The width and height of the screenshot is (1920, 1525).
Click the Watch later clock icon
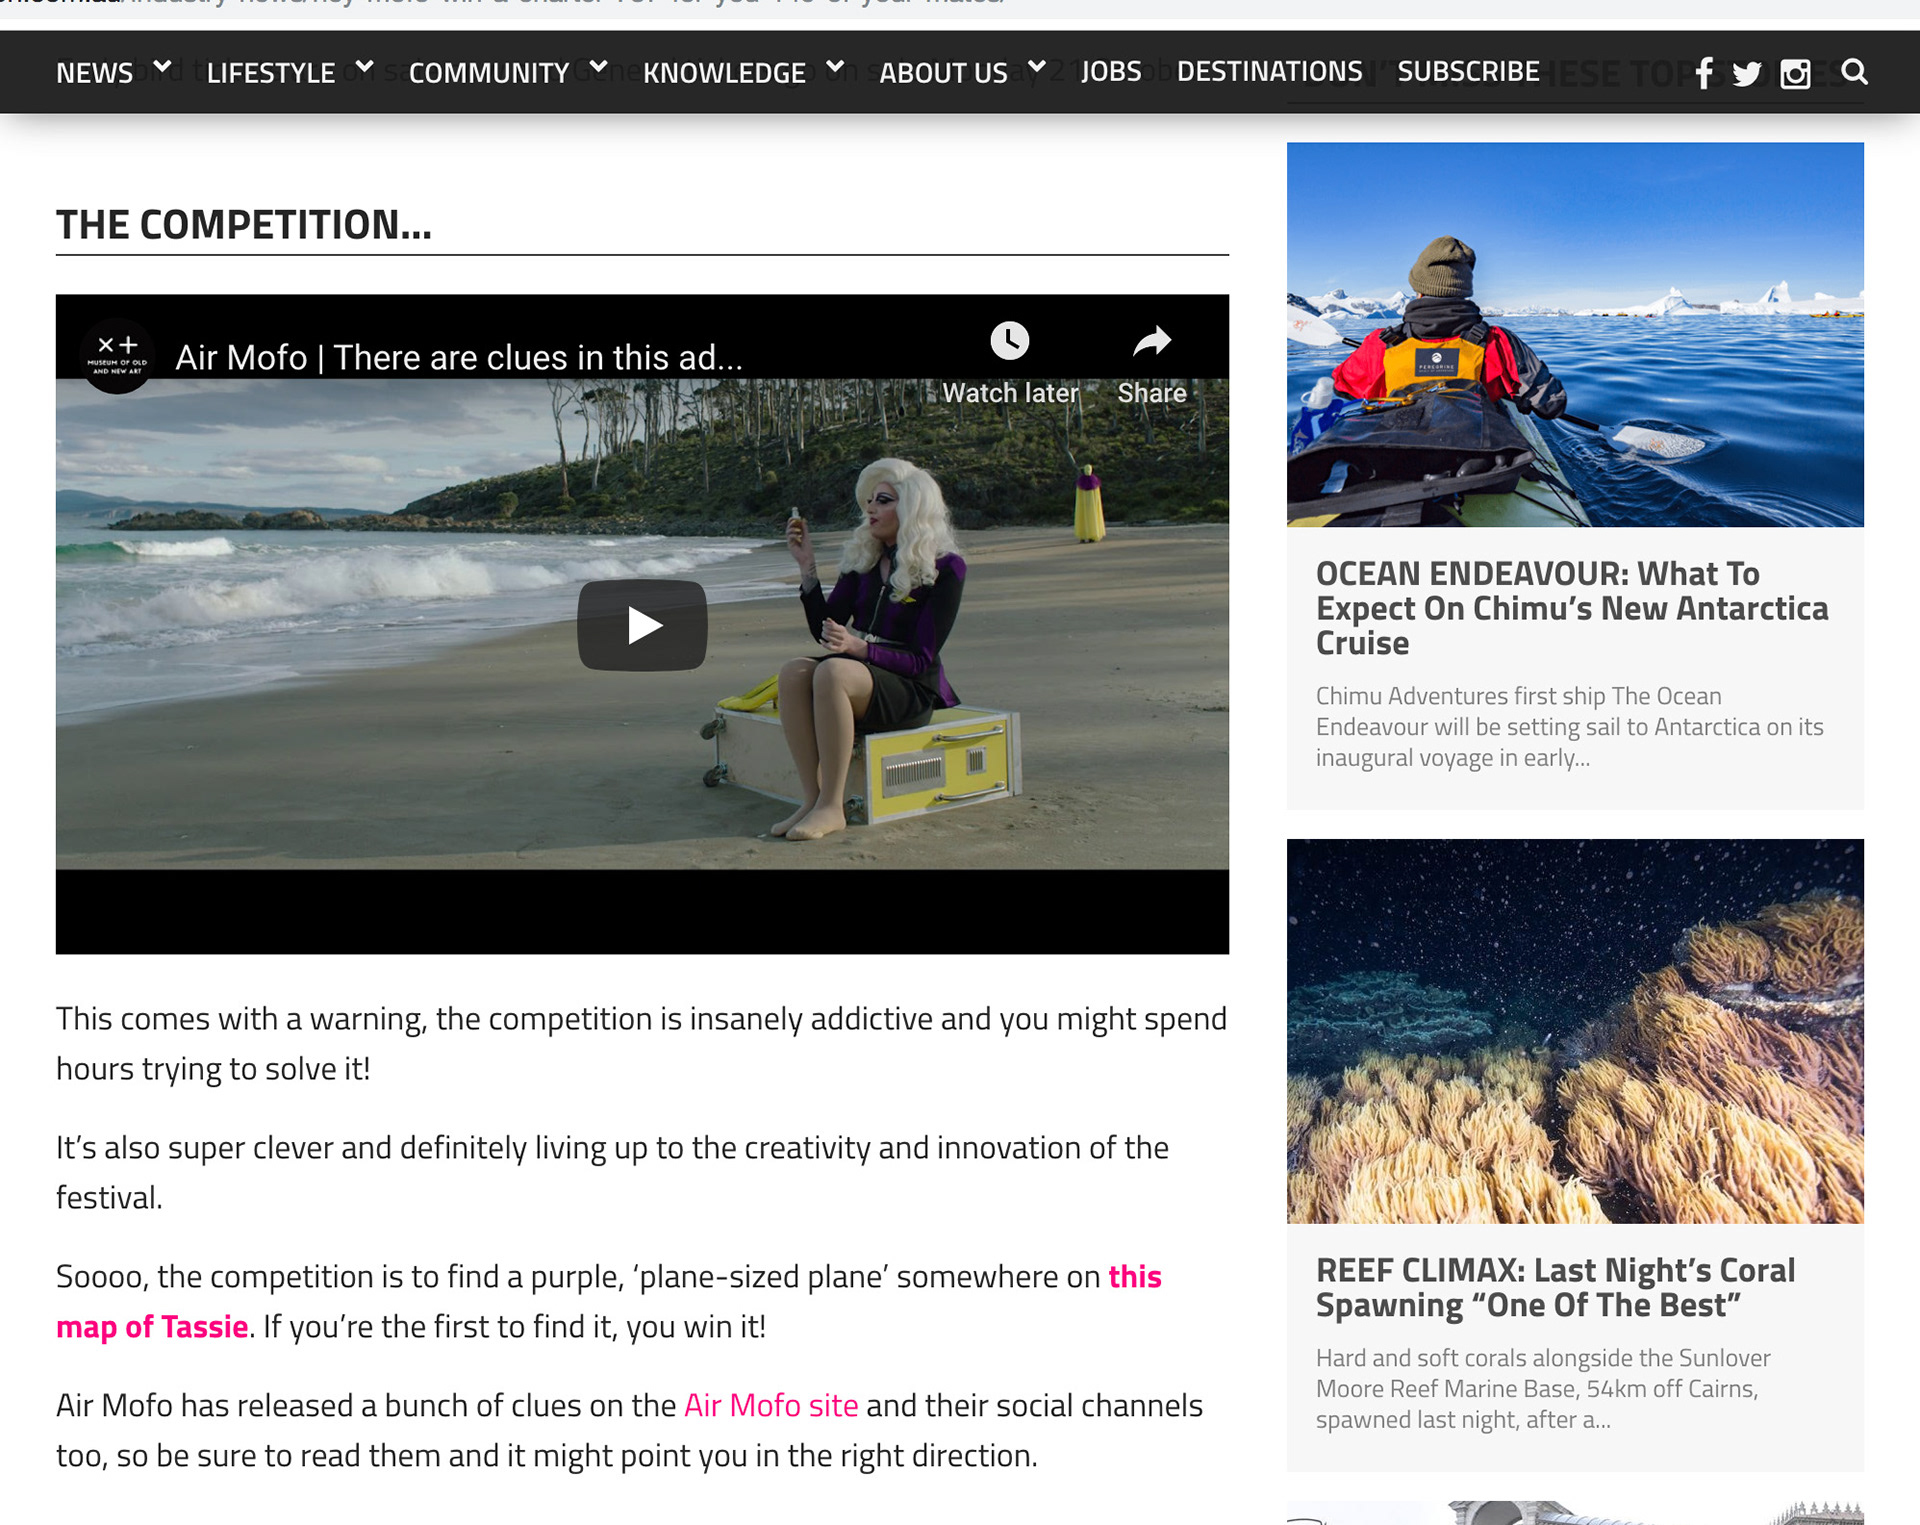pyautogui.click(x=1010, y=341)
